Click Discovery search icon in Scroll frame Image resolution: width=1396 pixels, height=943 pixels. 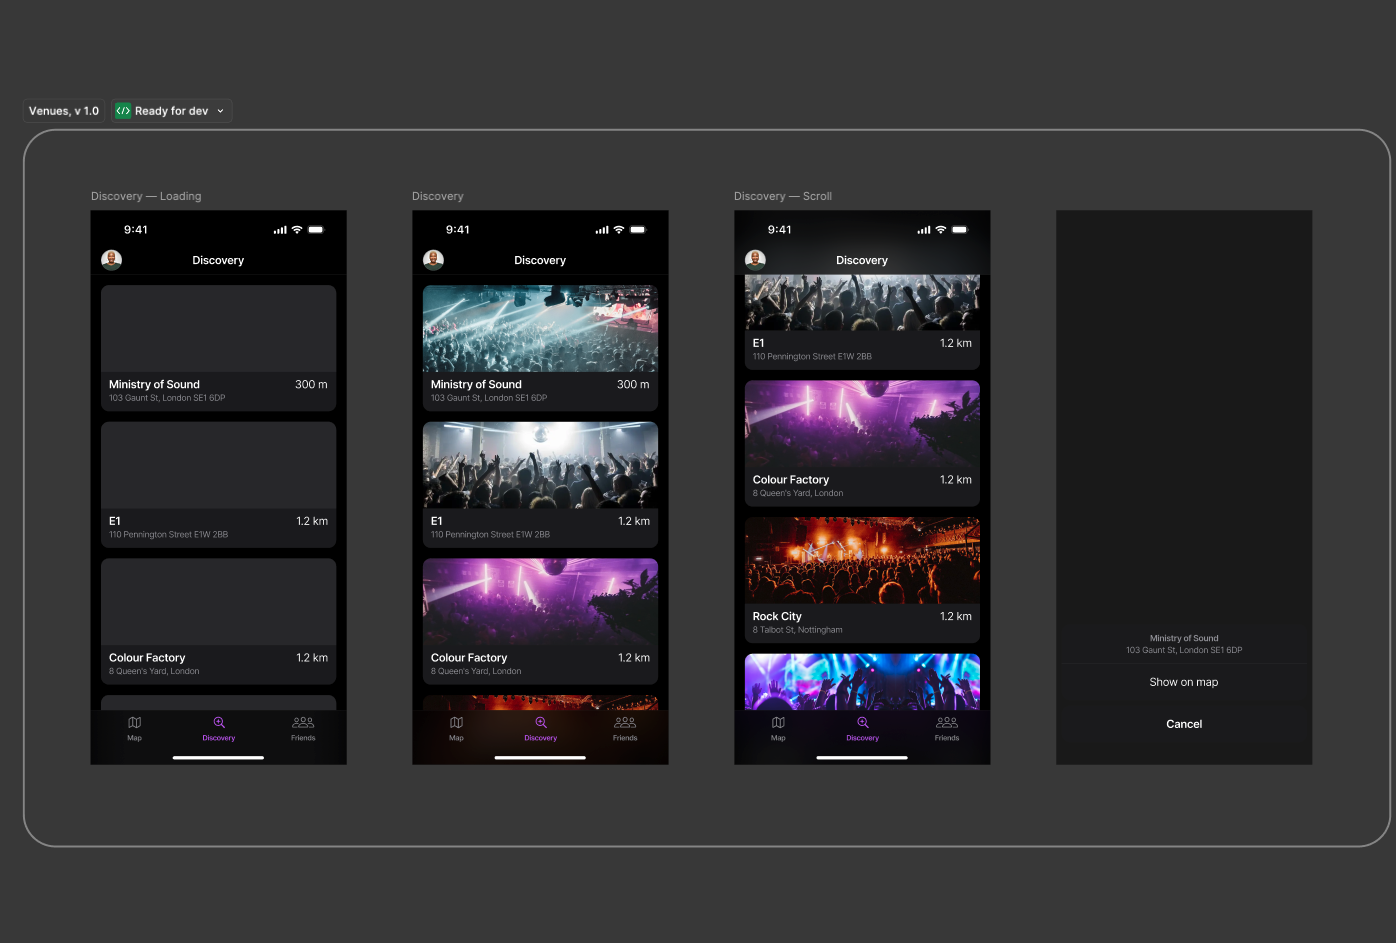tap(863, 722)
